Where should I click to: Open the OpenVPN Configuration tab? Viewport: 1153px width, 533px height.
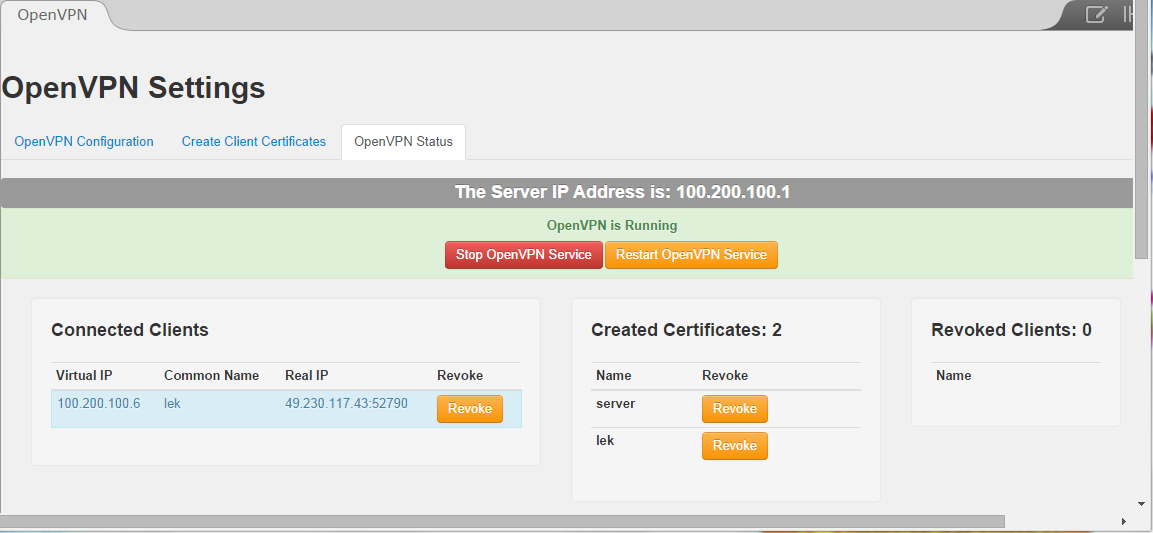[x=84, y=141]
